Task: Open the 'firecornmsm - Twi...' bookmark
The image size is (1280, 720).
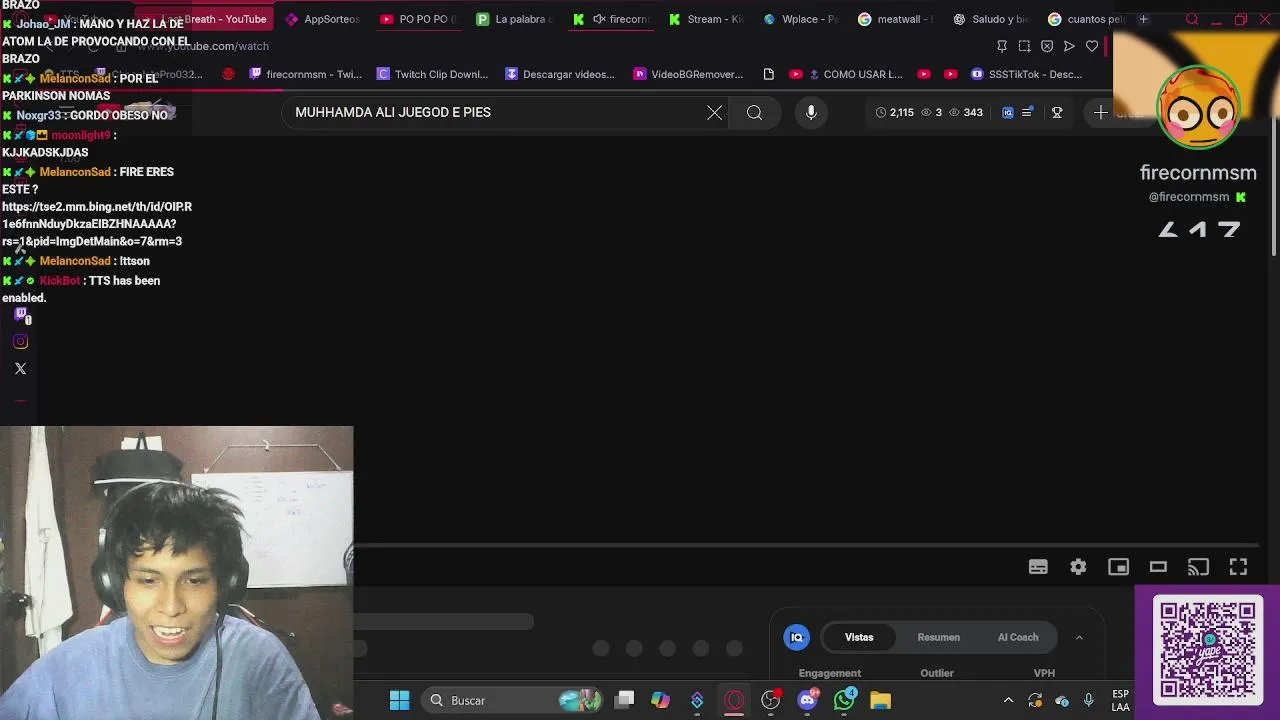Action: (x=305, y=74)
